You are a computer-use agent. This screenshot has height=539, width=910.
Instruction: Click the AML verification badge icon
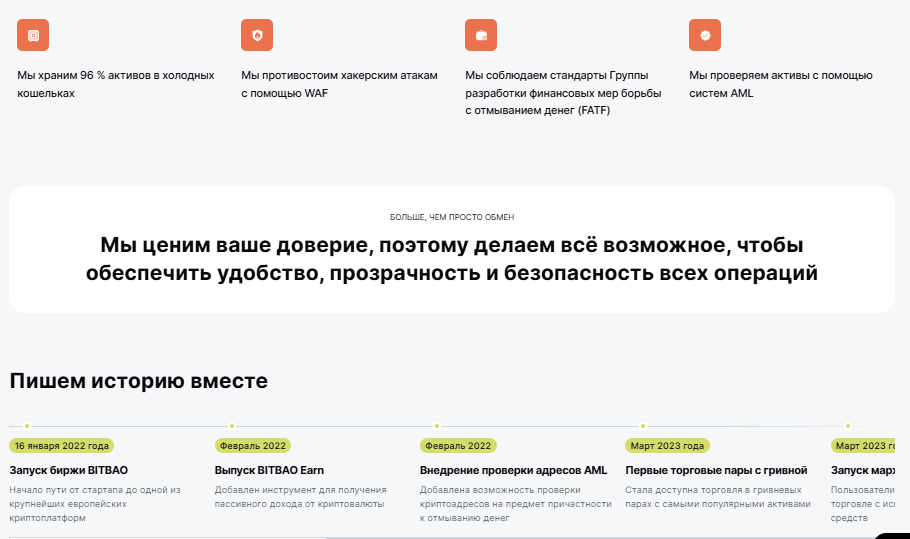[x=705, y=35]
